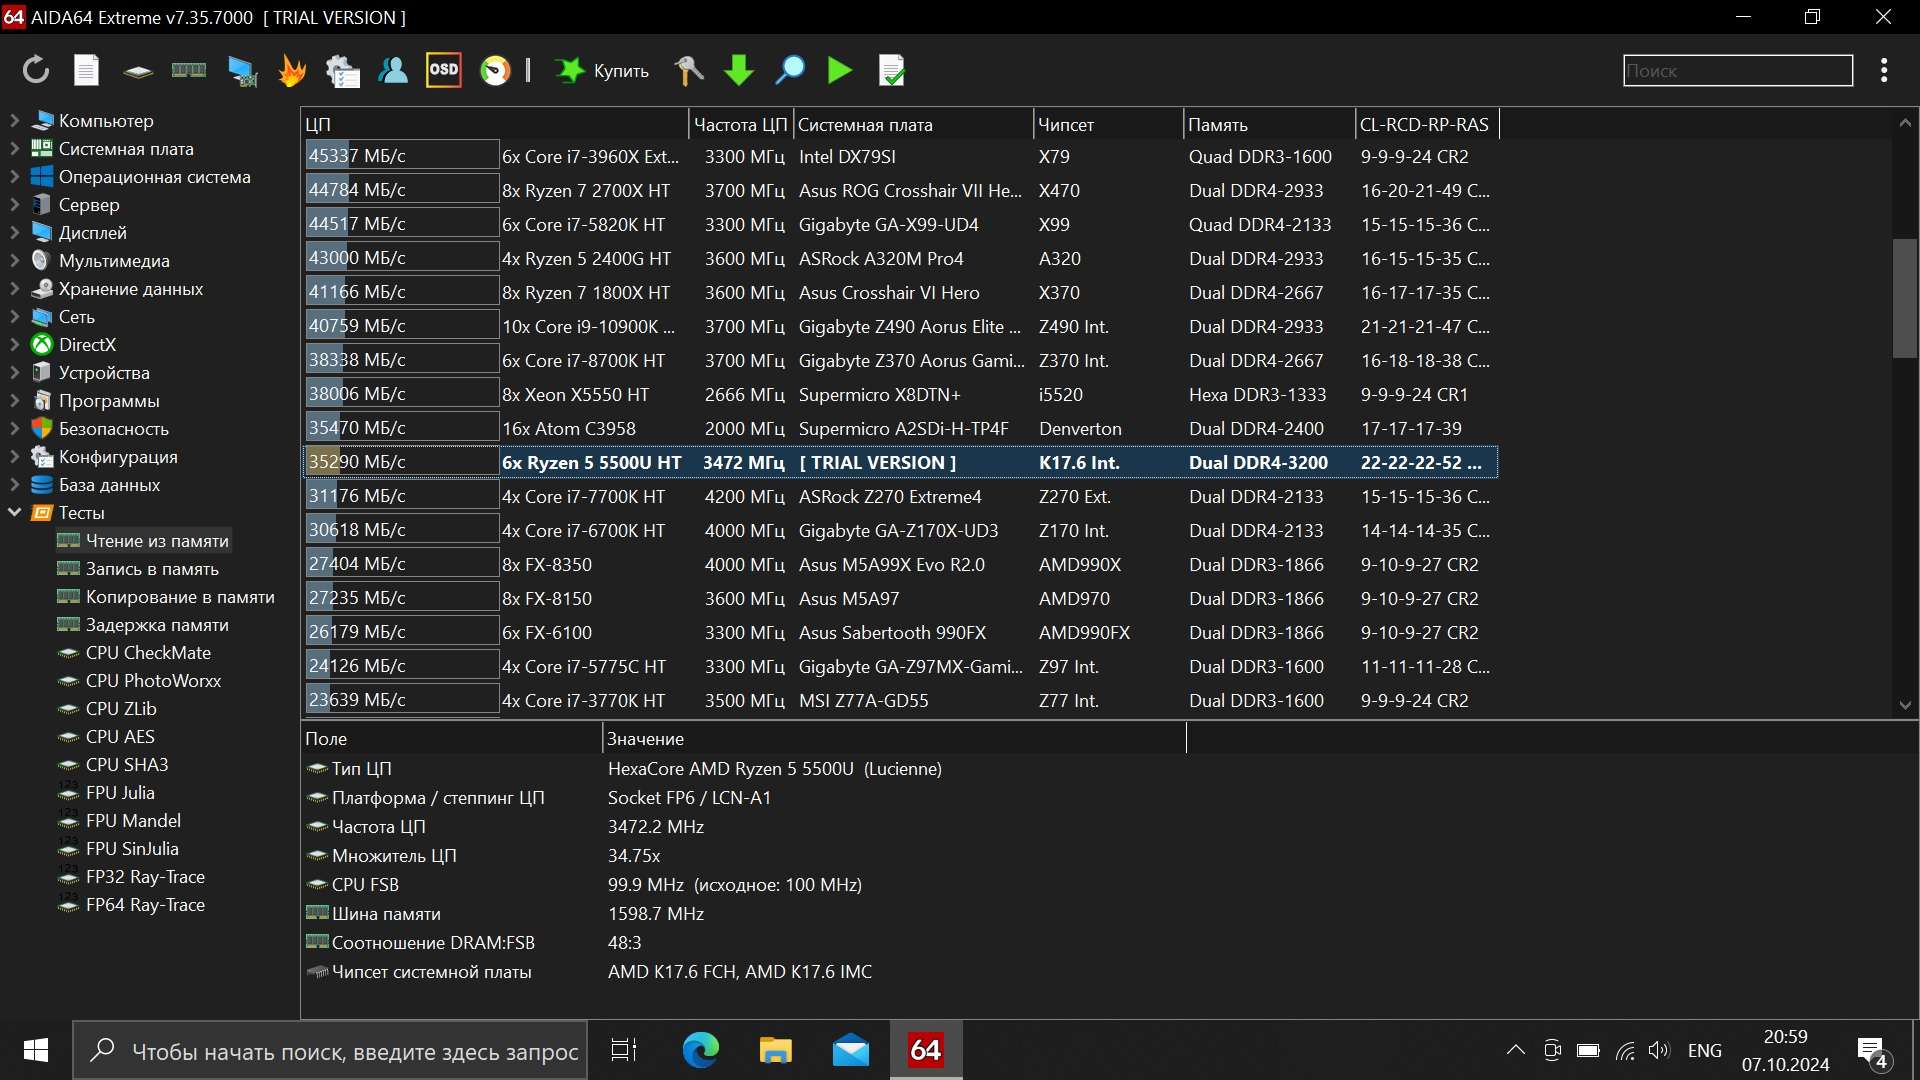The image size is (1920, 1080).
Task: Open the OSD panel icon
Action: [x=443, y=70]
